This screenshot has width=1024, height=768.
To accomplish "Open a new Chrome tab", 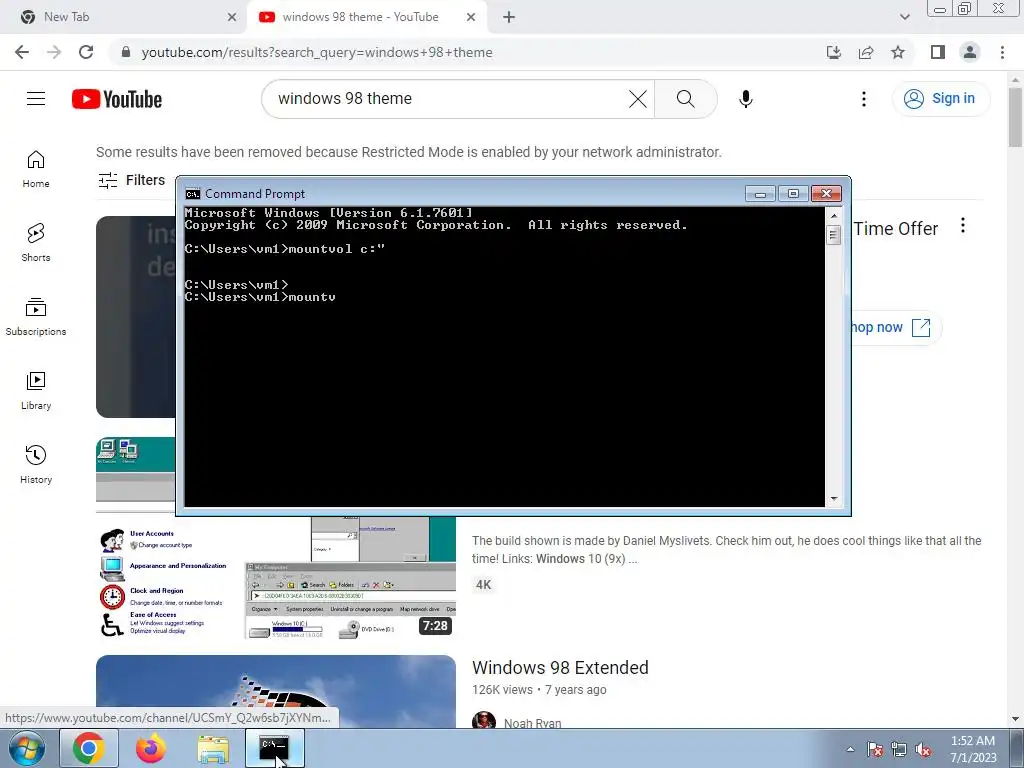I will click(x=509, y=17).
